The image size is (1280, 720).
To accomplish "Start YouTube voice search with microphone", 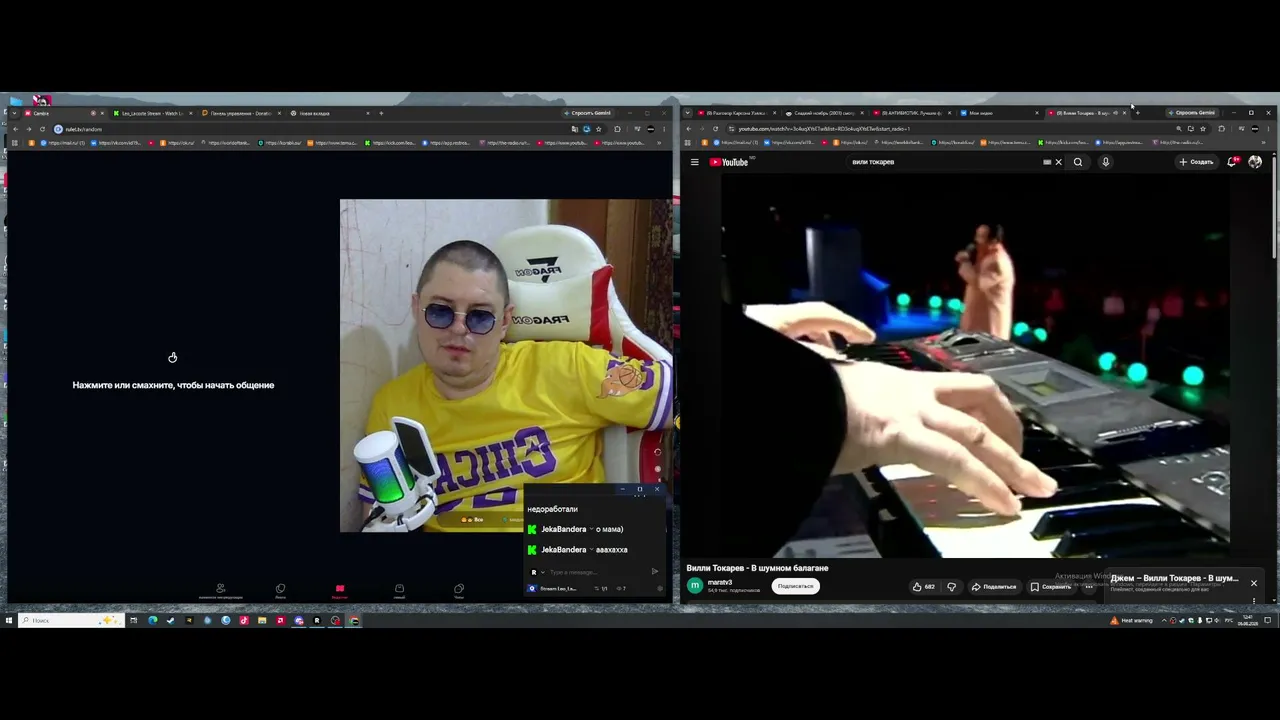I will pos(1105,162).
